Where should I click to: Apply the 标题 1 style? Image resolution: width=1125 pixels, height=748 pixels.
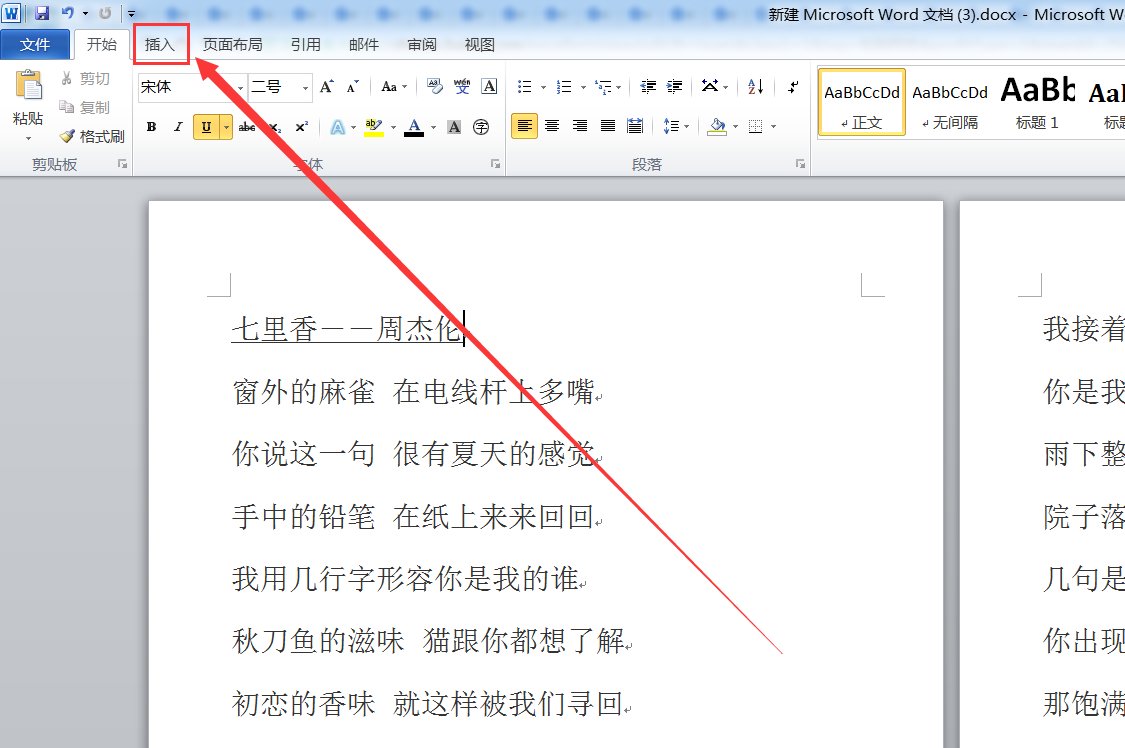[1037, 100]
